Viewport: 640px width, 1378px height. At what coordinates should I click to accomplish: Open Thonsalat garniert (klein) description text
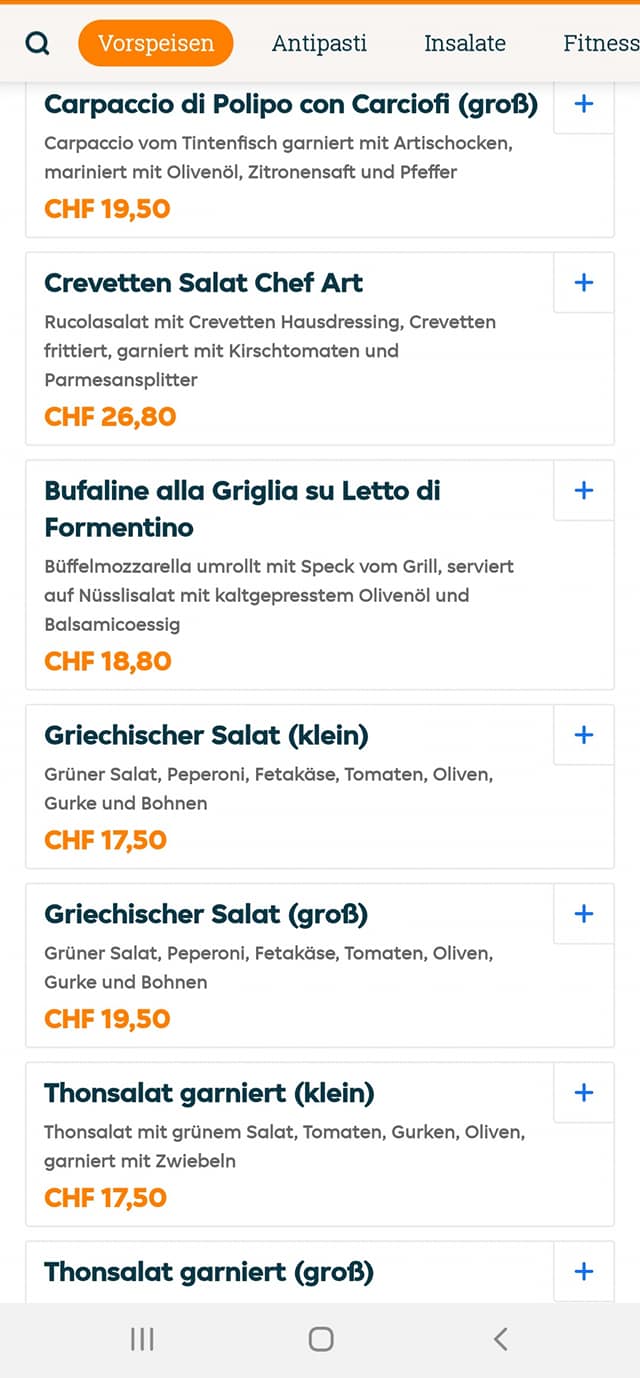click(x=285, y=1147)
